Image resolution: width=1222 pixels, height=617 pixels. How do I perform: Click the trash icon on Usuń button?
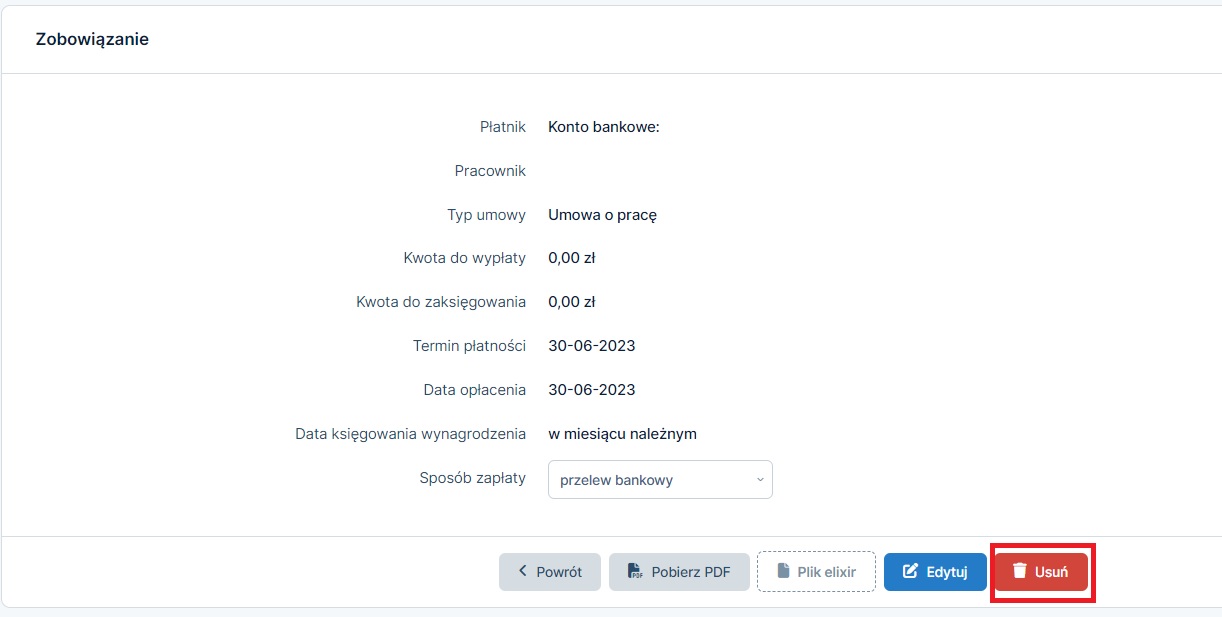tap(1019, 572)
